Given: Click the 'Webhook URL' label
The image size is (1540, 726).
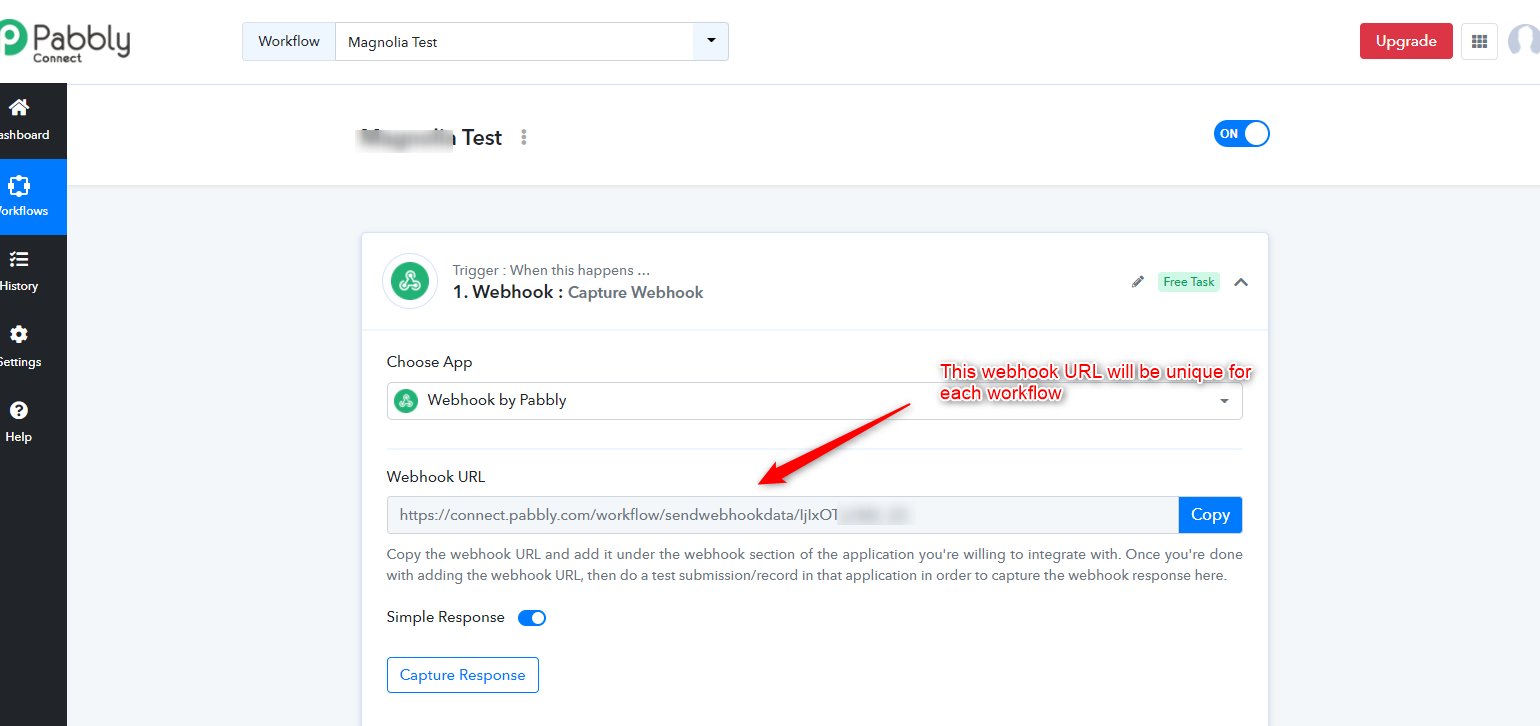Looking at the screenshot, I should click(x=436, y=477).
